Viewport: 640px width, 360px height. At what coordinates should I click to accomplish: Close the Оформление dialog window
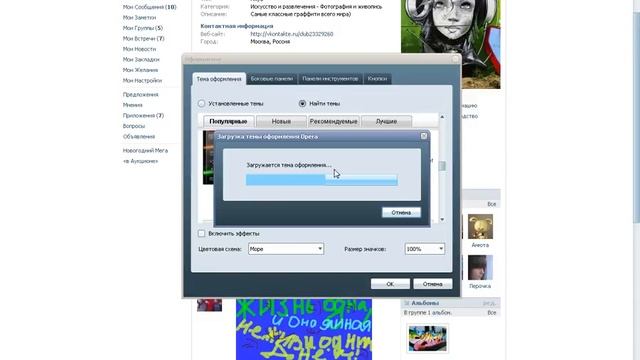pos(456,59)
